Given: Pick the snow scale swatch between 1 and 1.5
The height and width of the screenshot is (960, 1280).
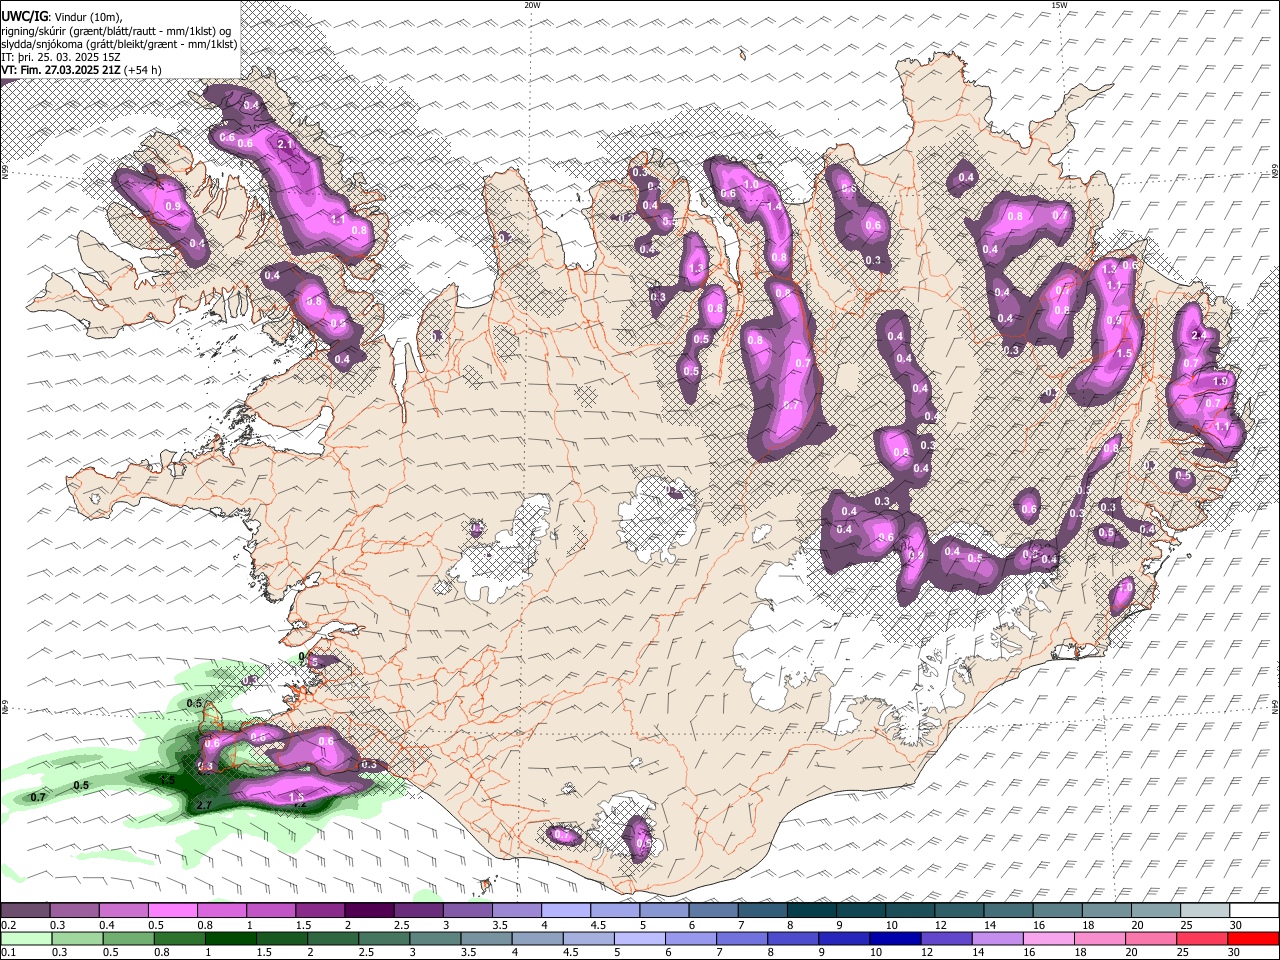Looking at the screenshot, I should (x=270, y=910).
